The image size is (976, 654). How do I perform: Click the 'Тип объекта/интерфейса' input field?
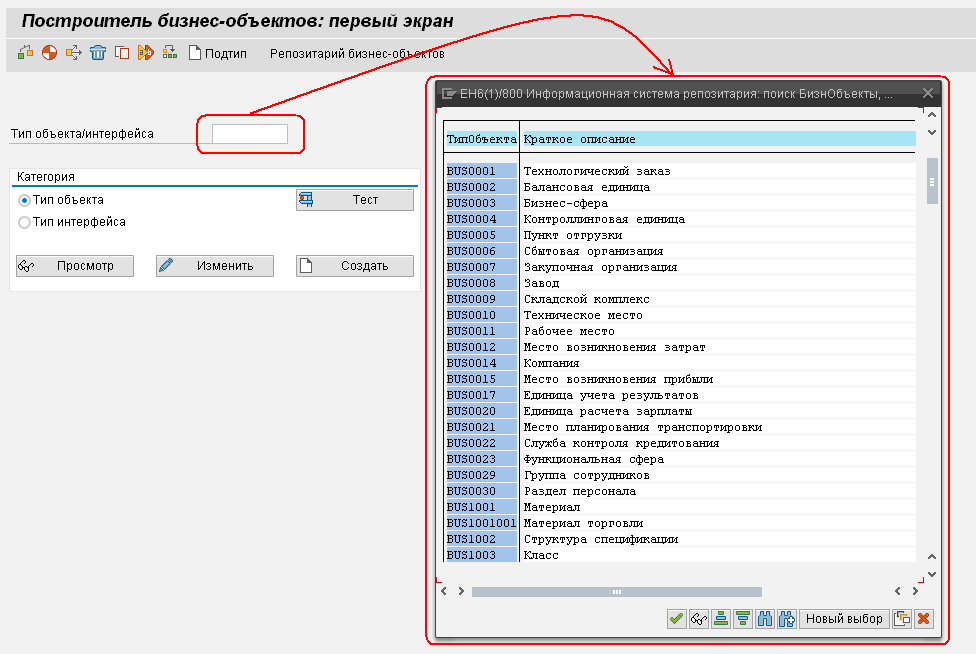pyautogui.click(x=250, y=134)
